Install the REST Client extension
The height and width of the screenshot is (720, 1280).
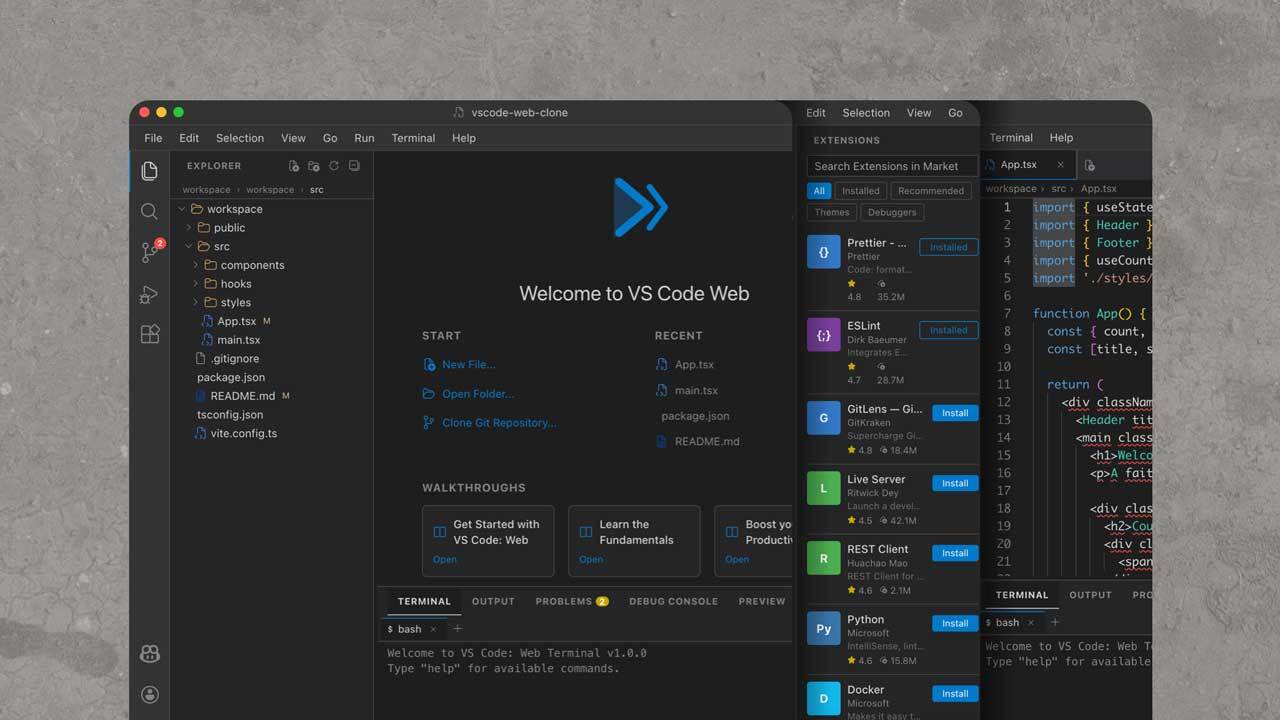[x=955, y=553]
